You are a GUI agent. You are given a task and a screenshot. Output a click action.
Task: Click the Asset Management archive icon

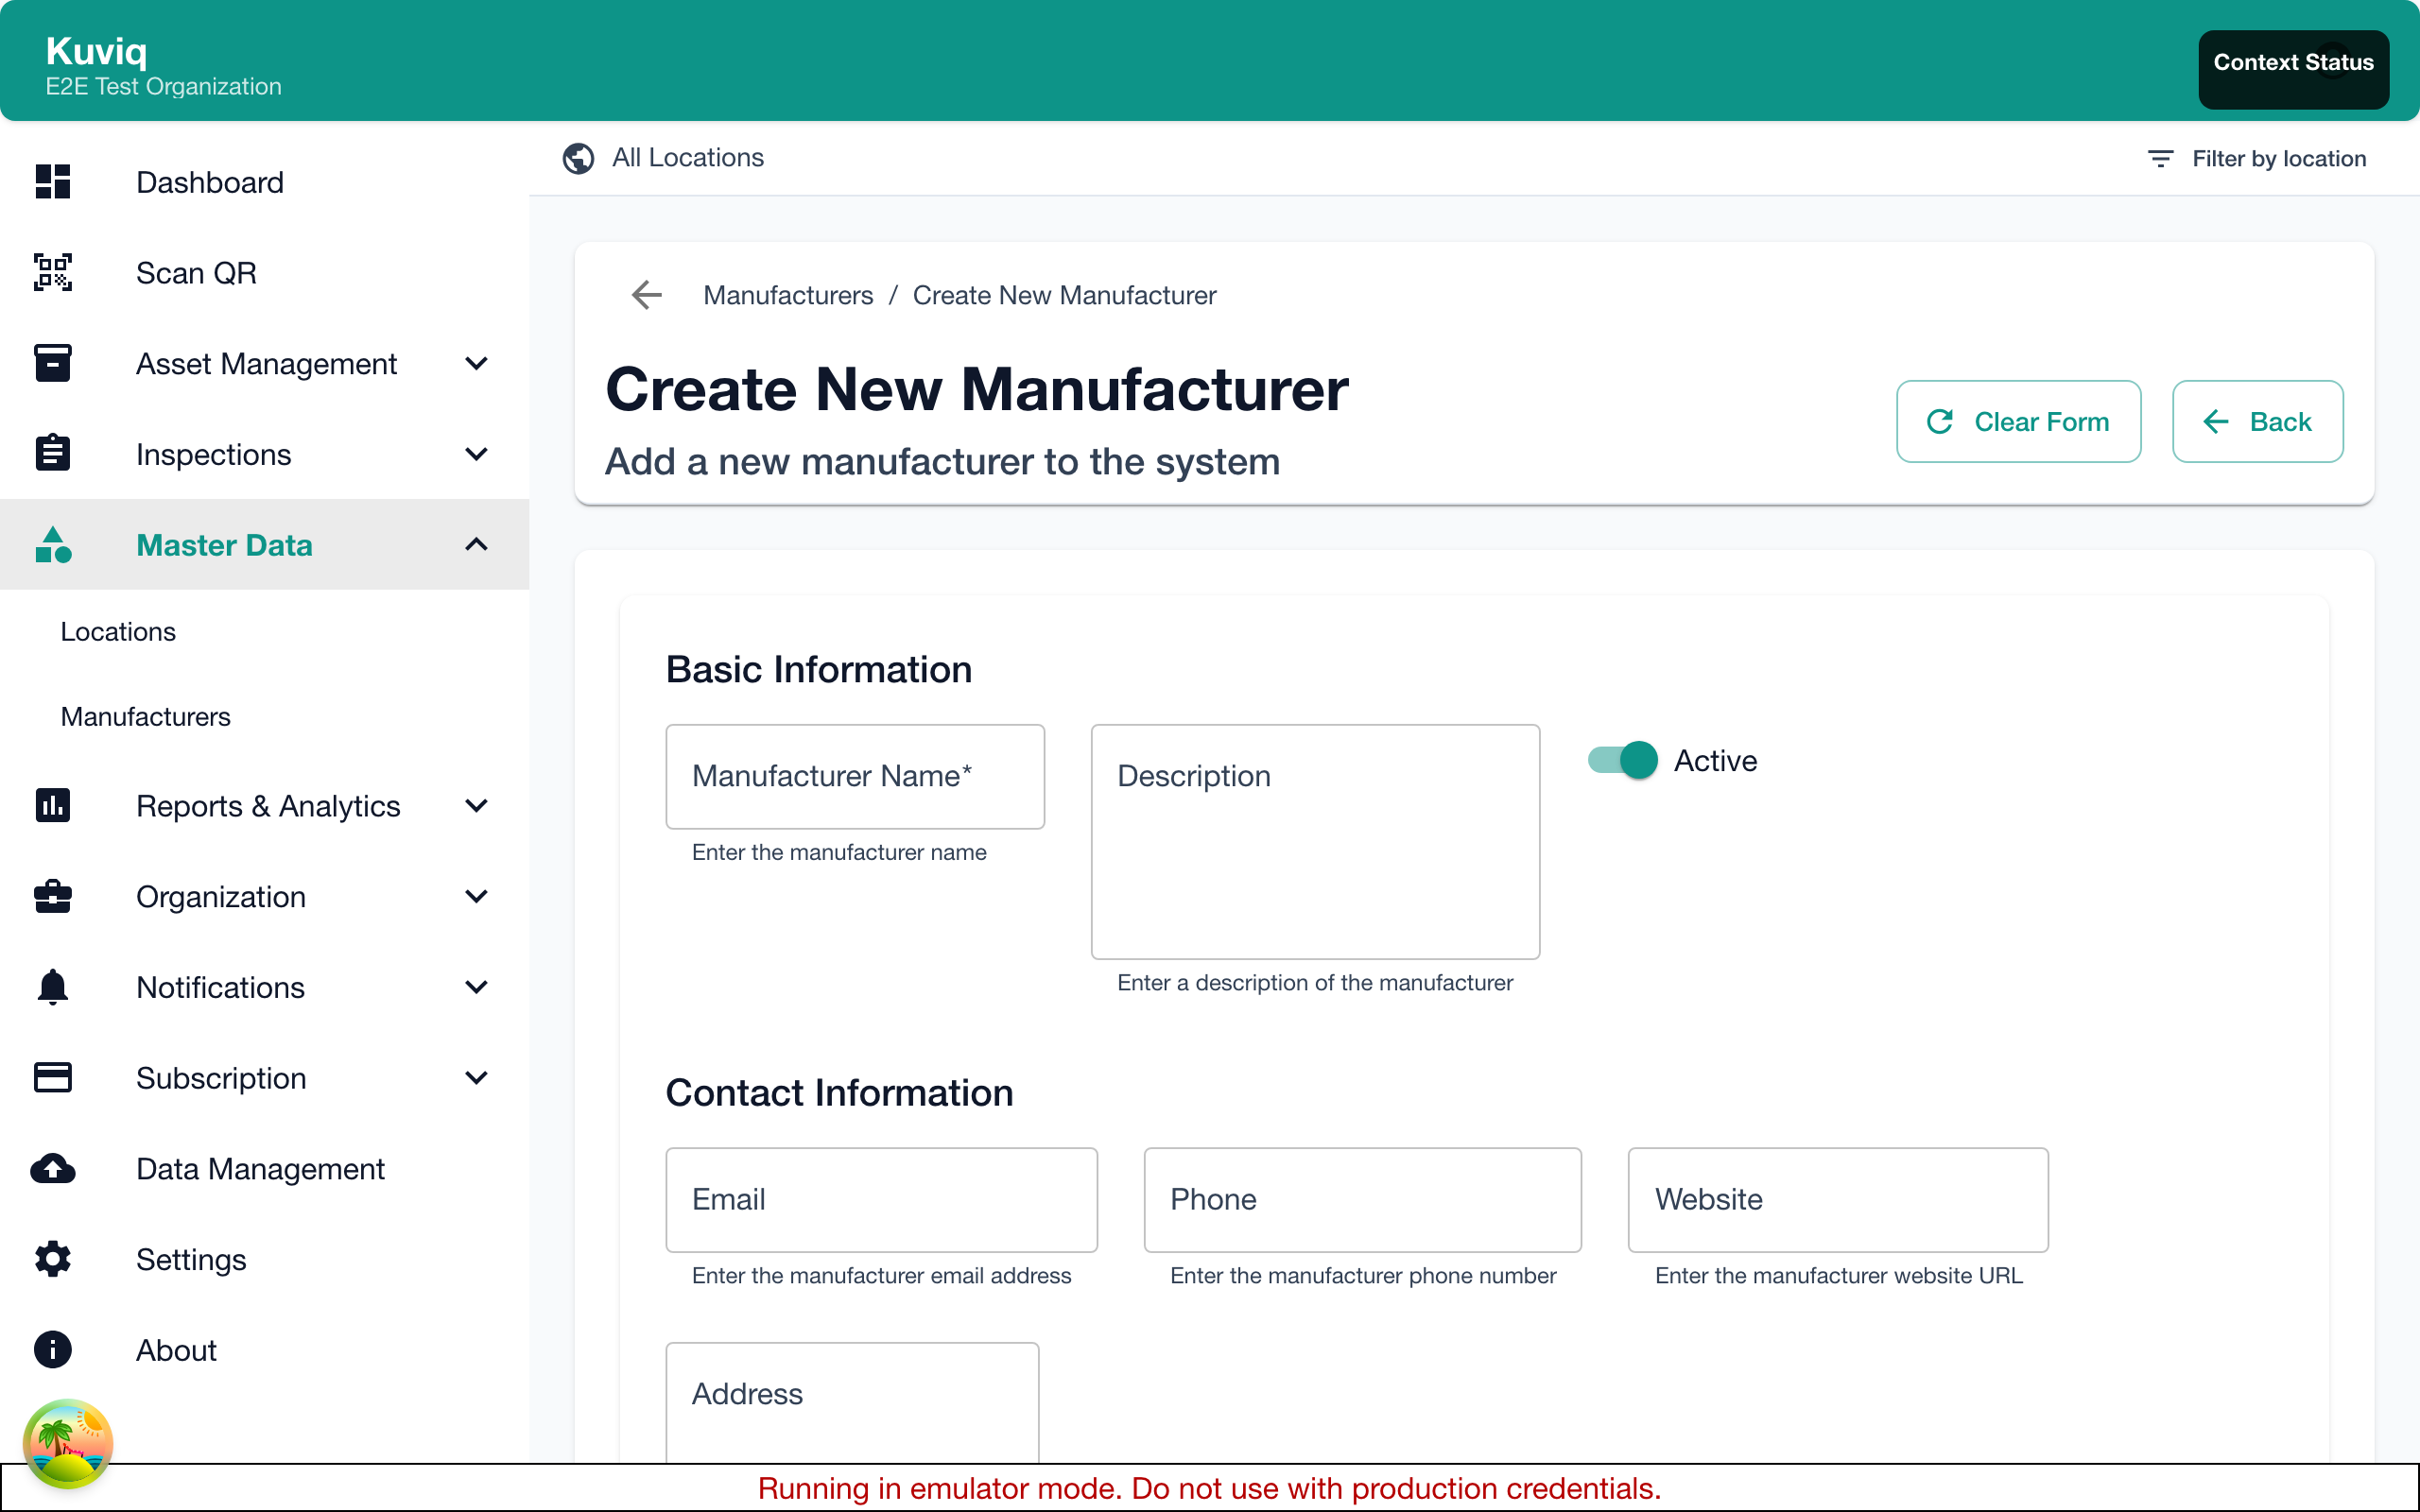(52, 363)
